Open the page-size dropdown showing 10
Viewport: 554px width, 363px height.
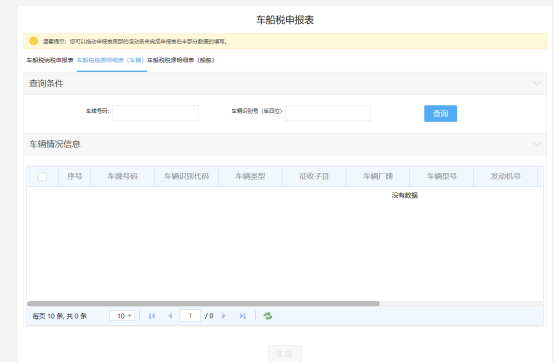point(122,316)
